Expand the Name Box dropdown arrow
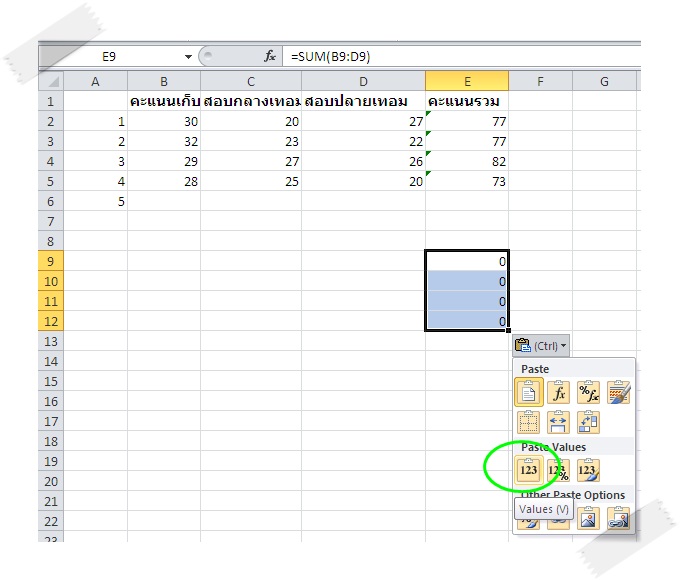This screenshot has height=580, width=680. pos(188,57)
